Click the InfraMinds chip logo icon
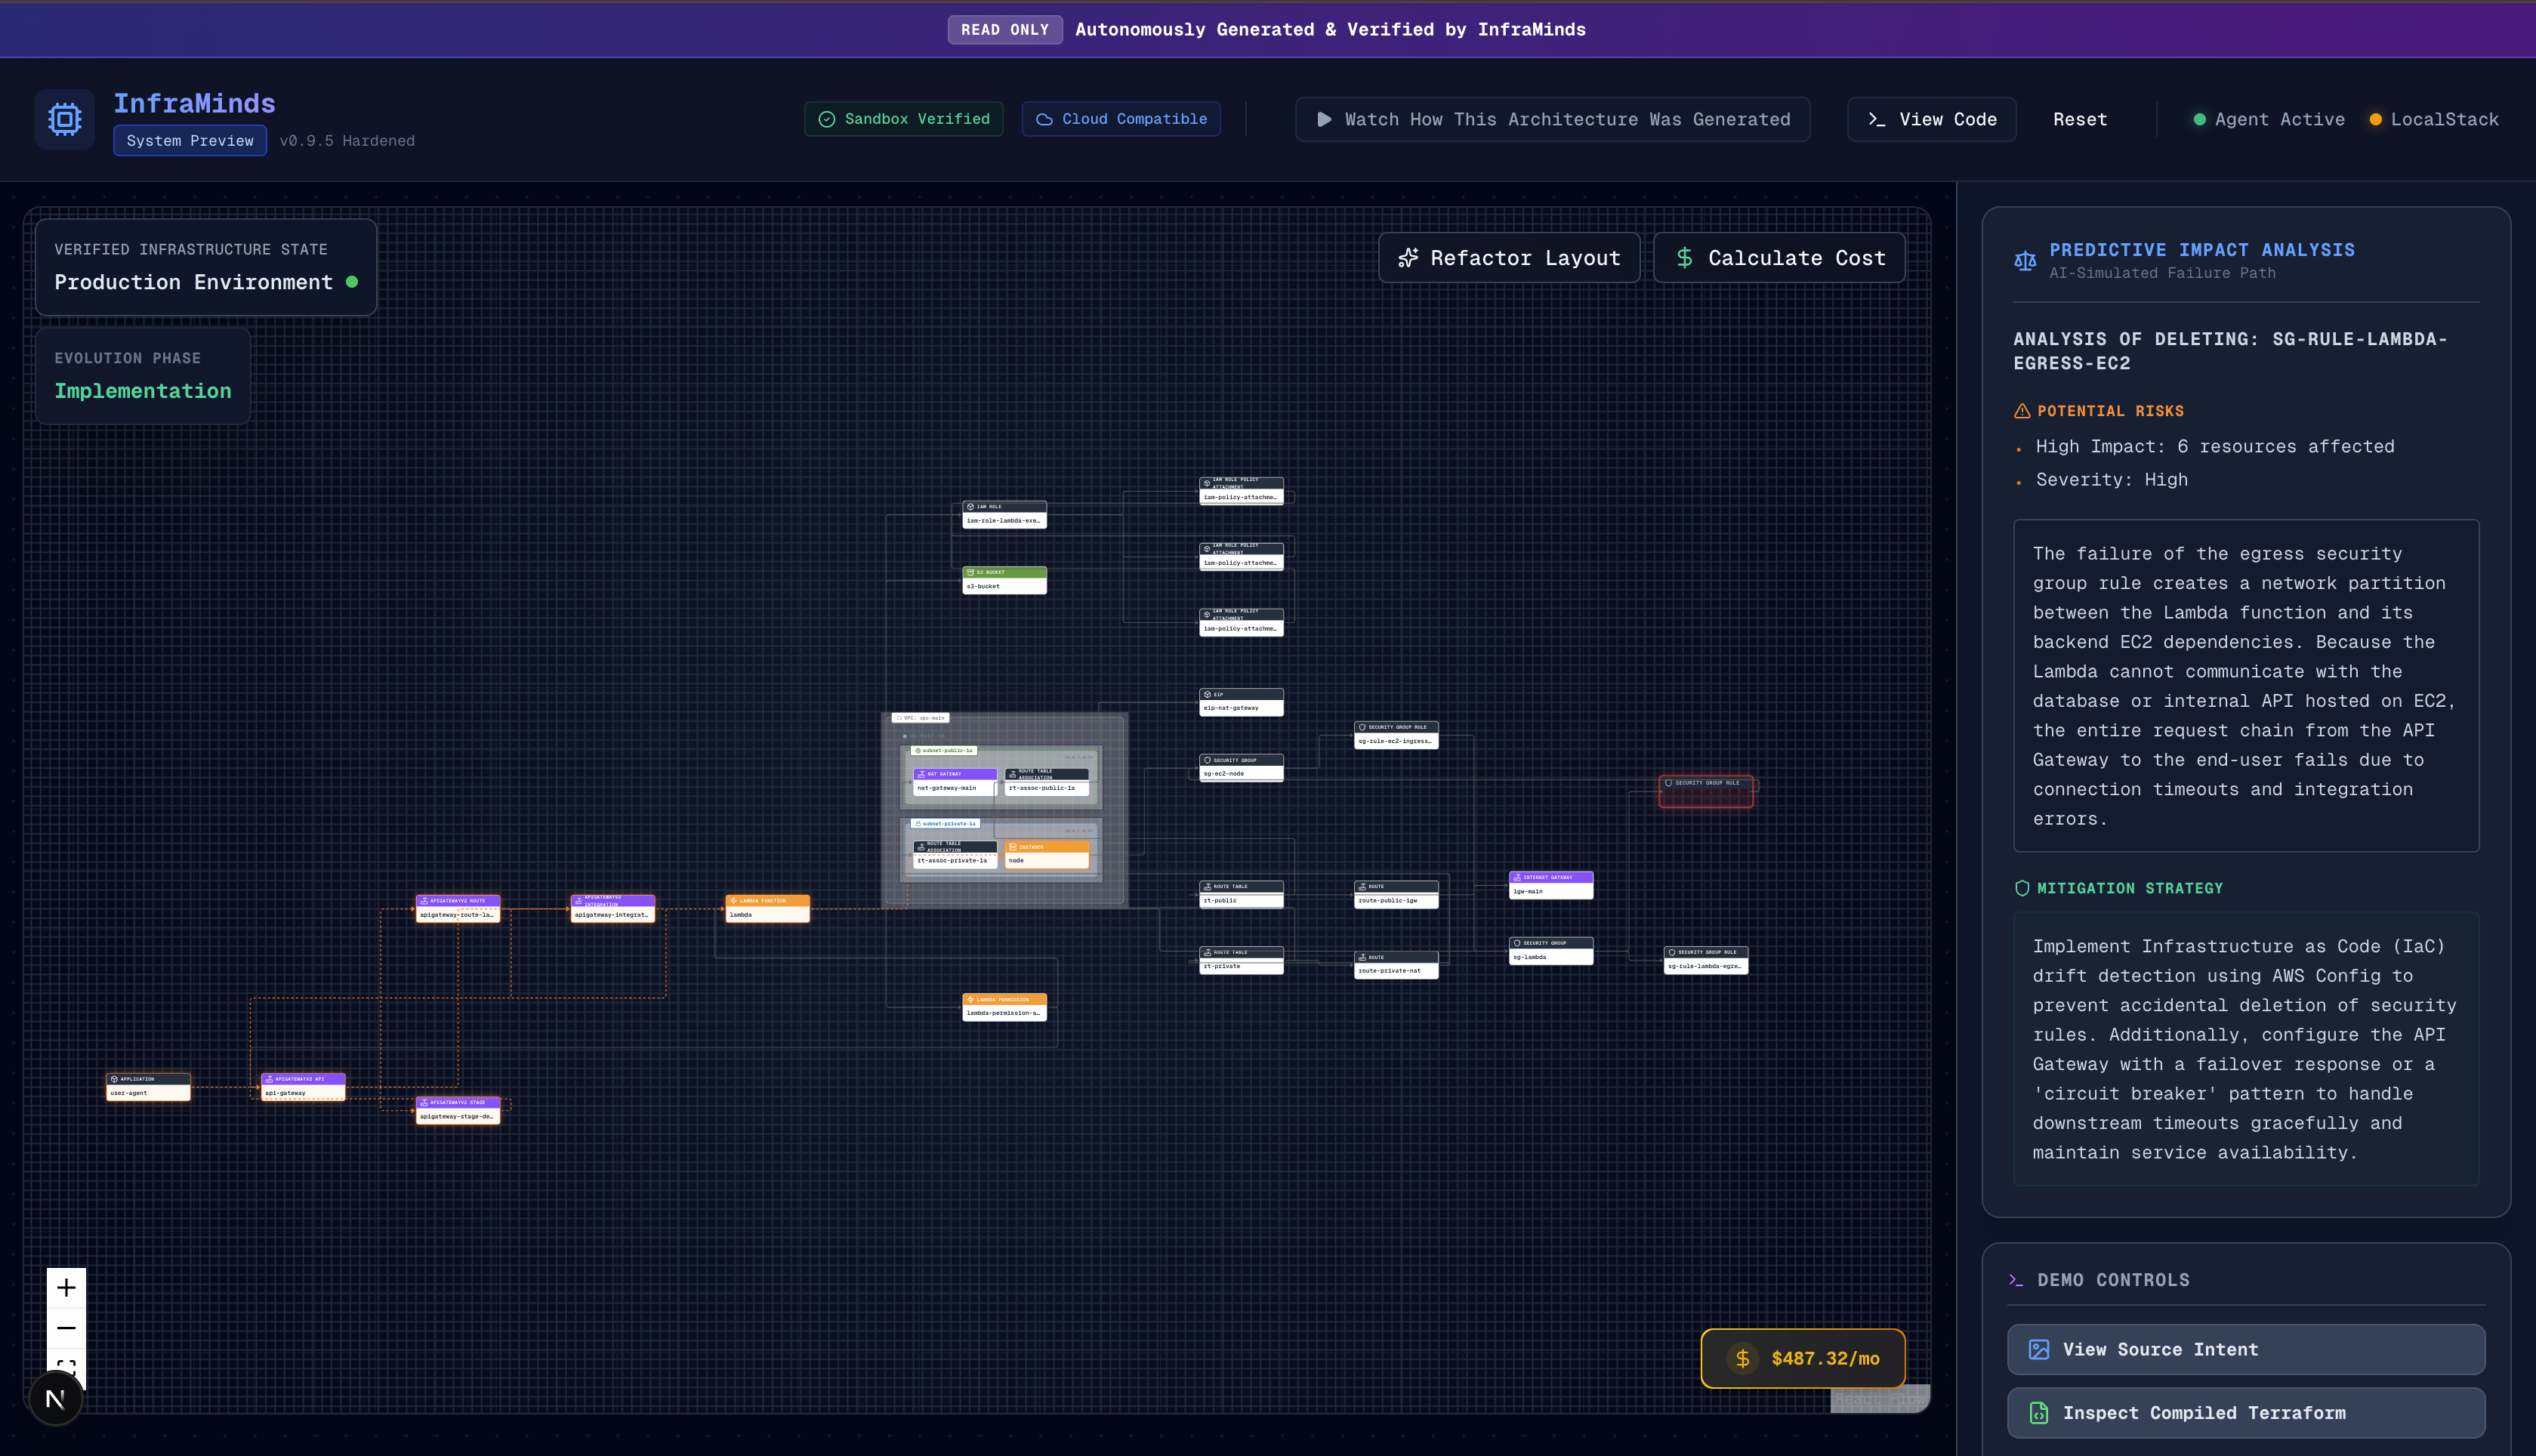This screenshot has width=2536, height=1456. point(65,119)
